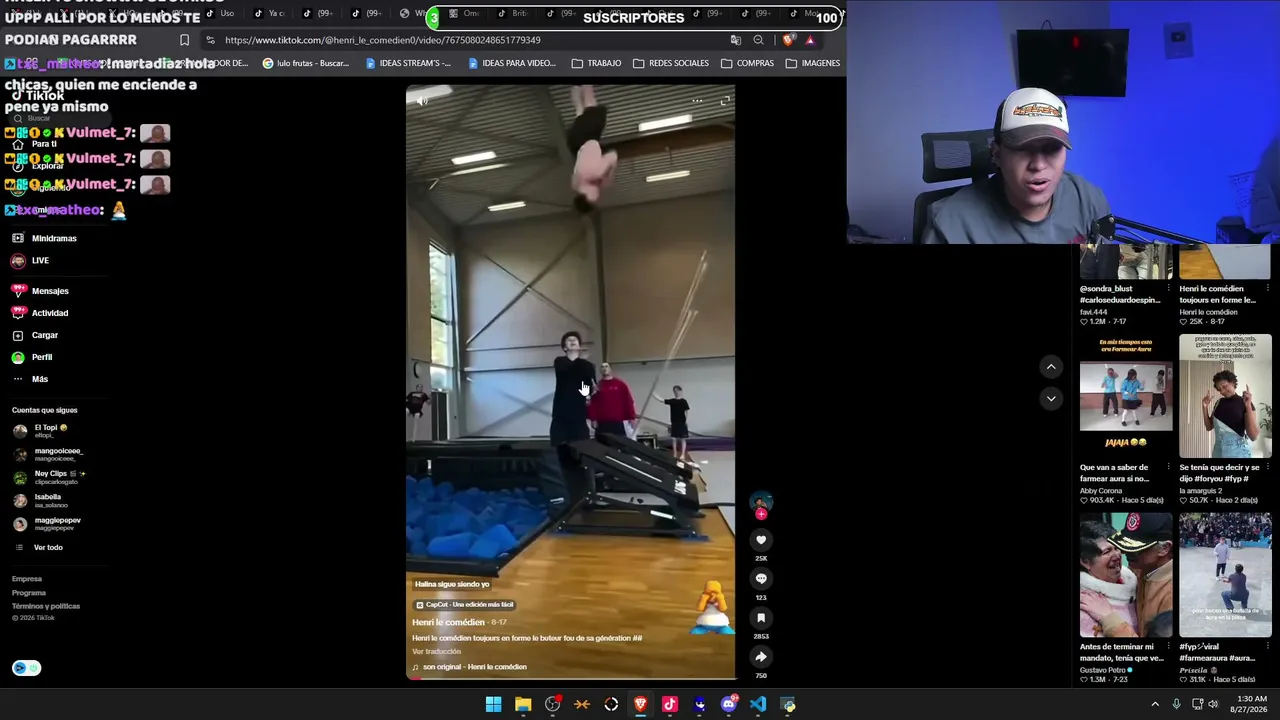Open IDEAS PARA VIDEO bookmark
The width and height of the screenshot is (1280, 720).
tap(511, 63)
